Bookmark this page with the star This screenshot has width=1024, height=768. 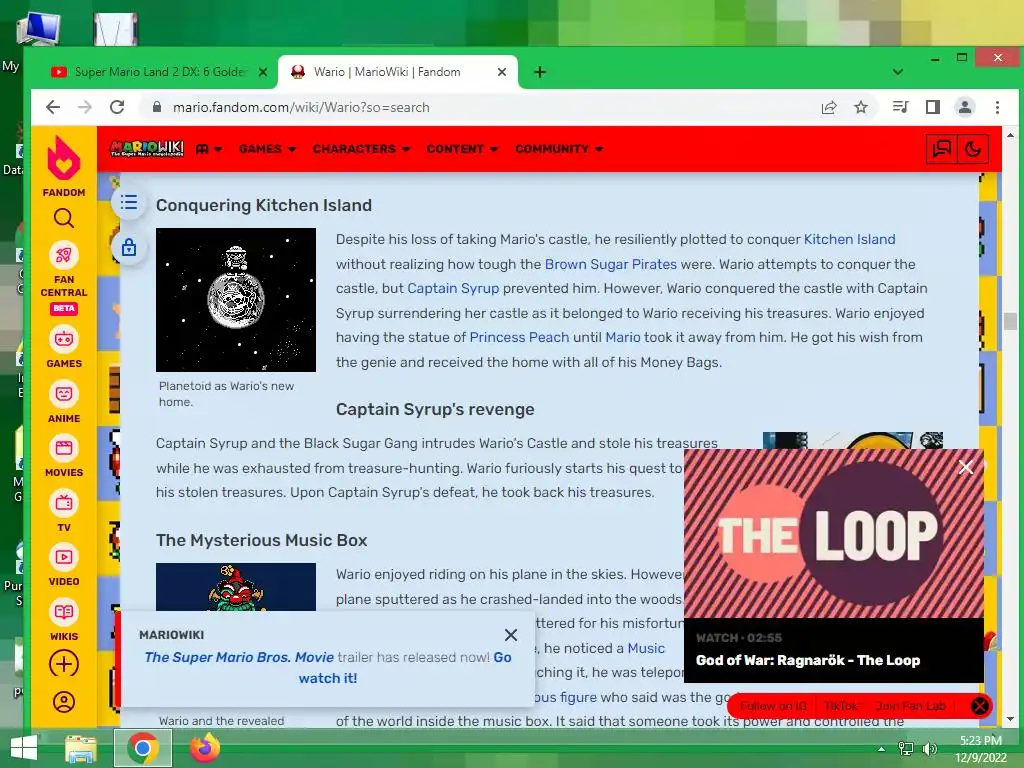click(861, 107)
